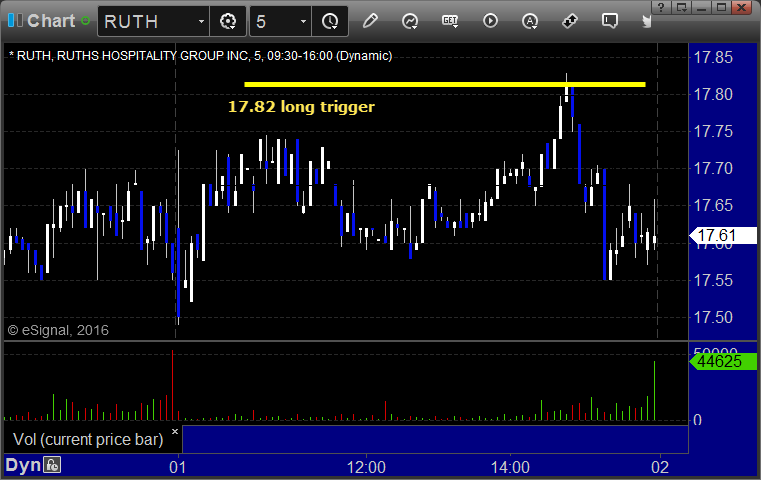The height and width of the screenshot is (480, 761).
Task: Open the time template clock icon
Action: coord(330,21)
